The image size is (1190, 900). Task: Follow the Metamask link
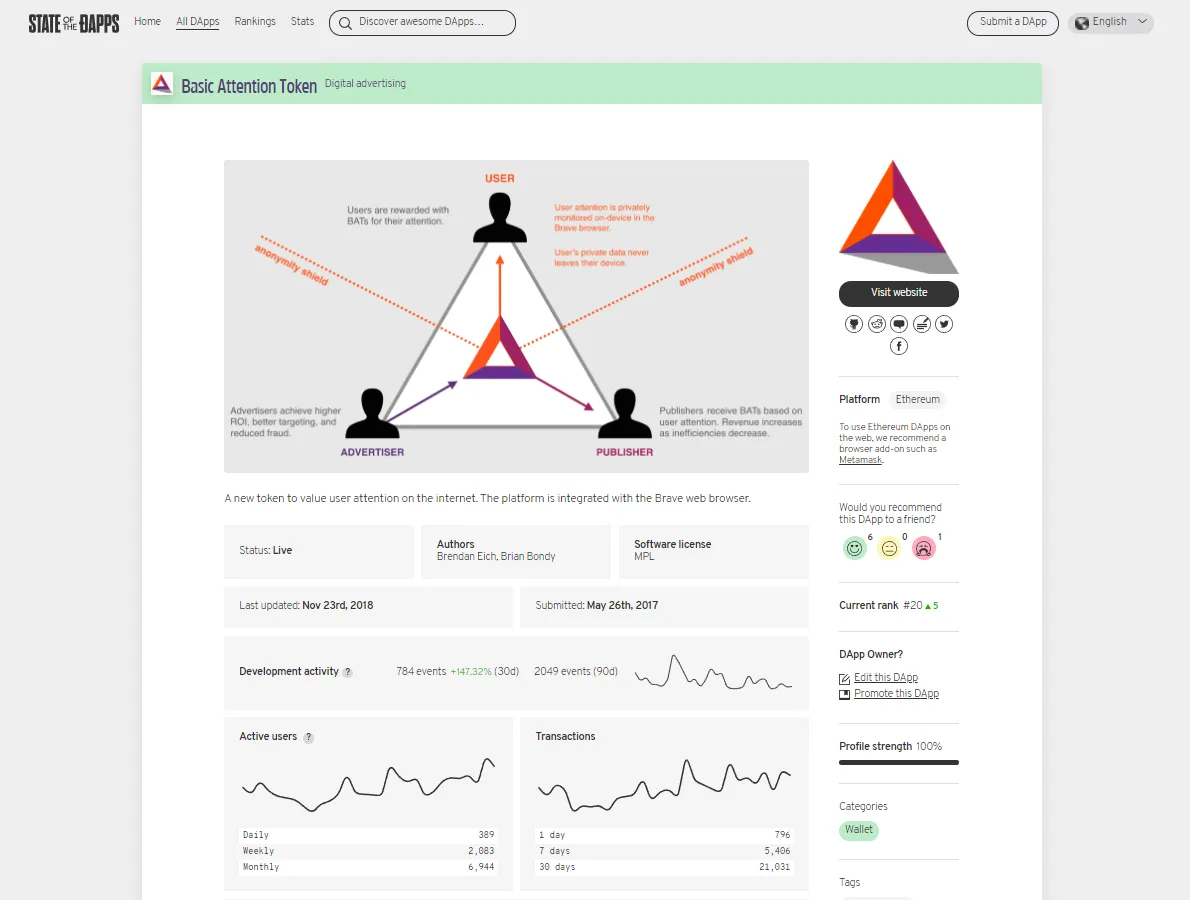861,460
